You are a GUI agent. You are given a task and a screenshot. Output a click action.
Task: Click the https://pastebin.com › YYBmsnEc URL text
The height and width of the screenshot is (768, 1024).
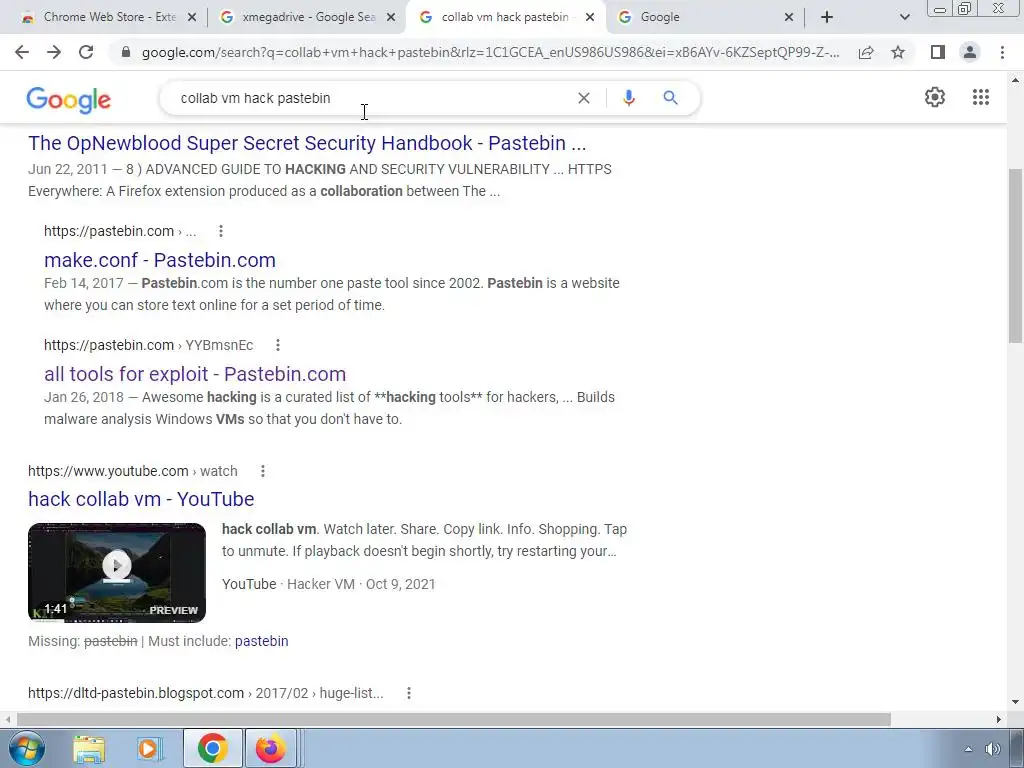[x=148, y=345]
